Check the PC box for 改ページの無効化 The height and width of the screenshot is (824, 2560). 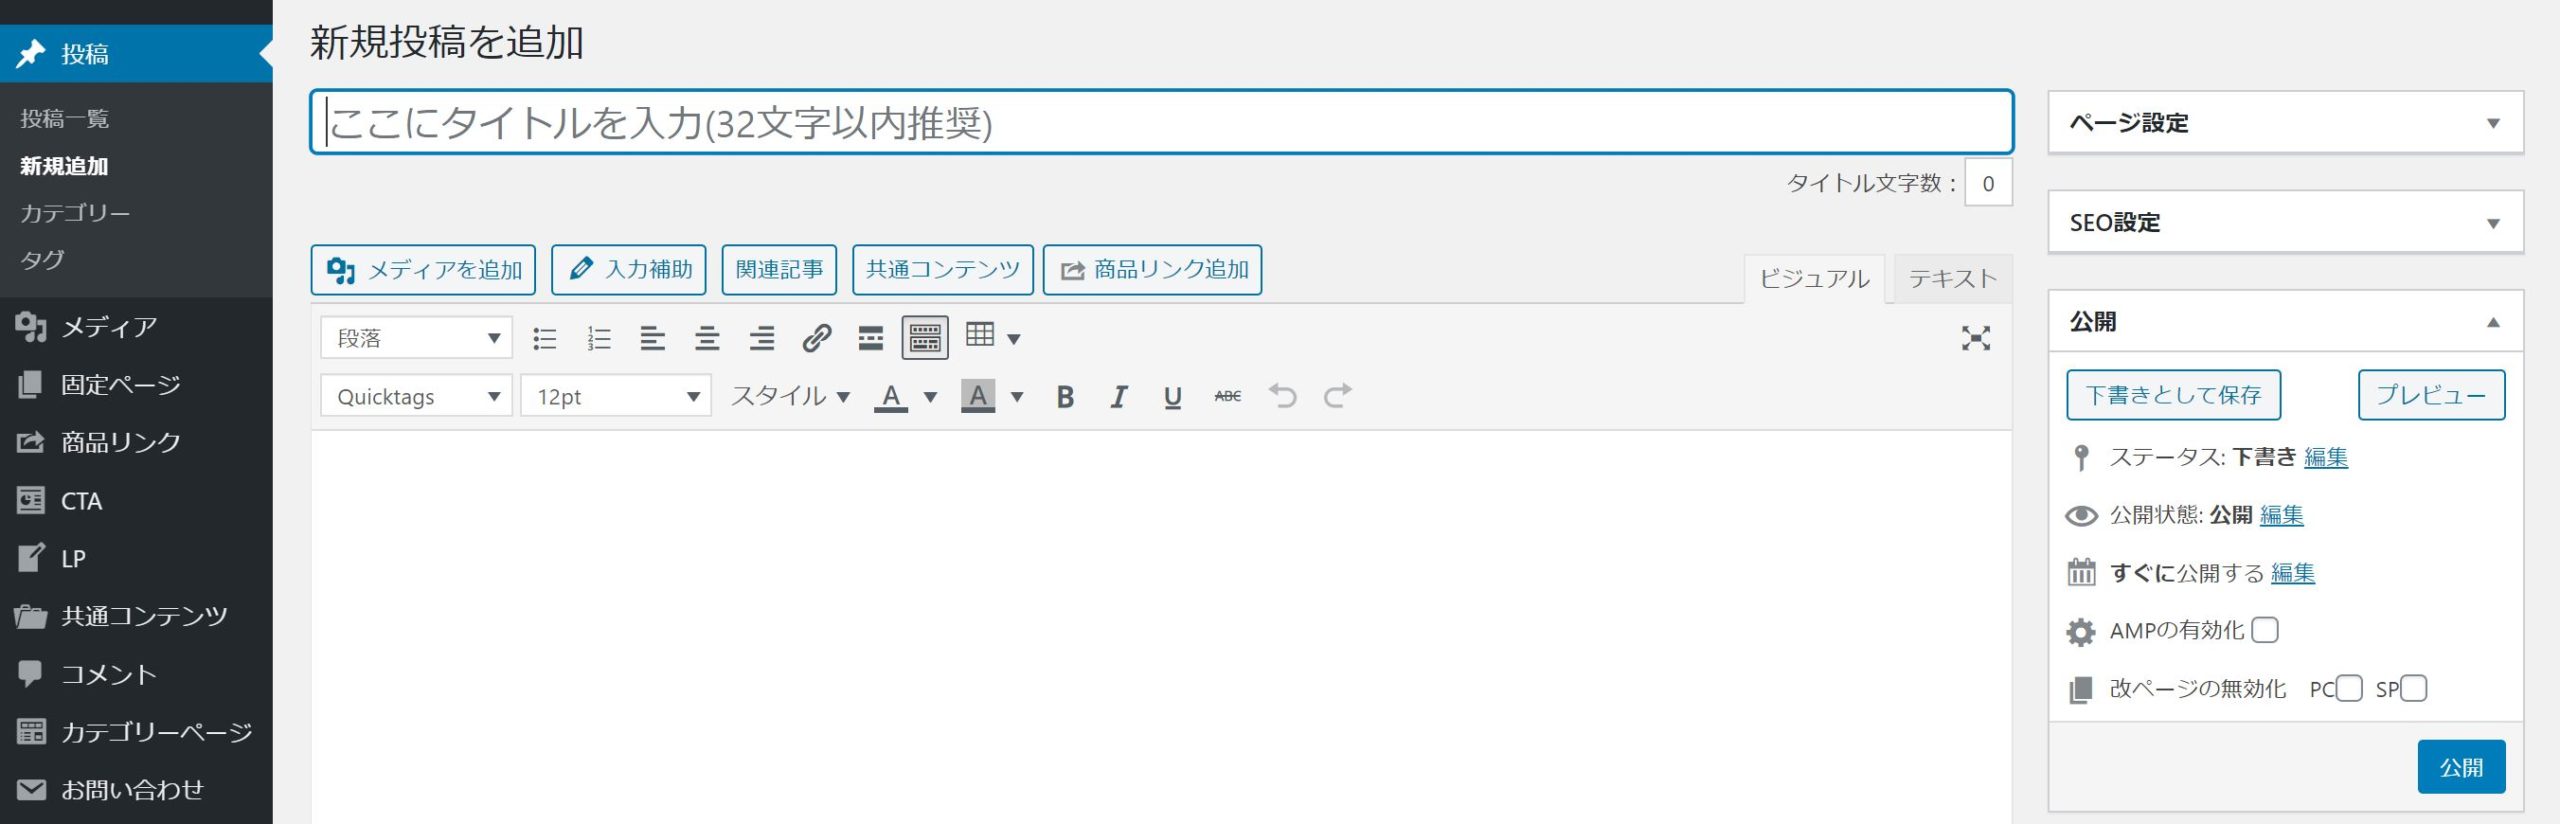coord(2349,688)
